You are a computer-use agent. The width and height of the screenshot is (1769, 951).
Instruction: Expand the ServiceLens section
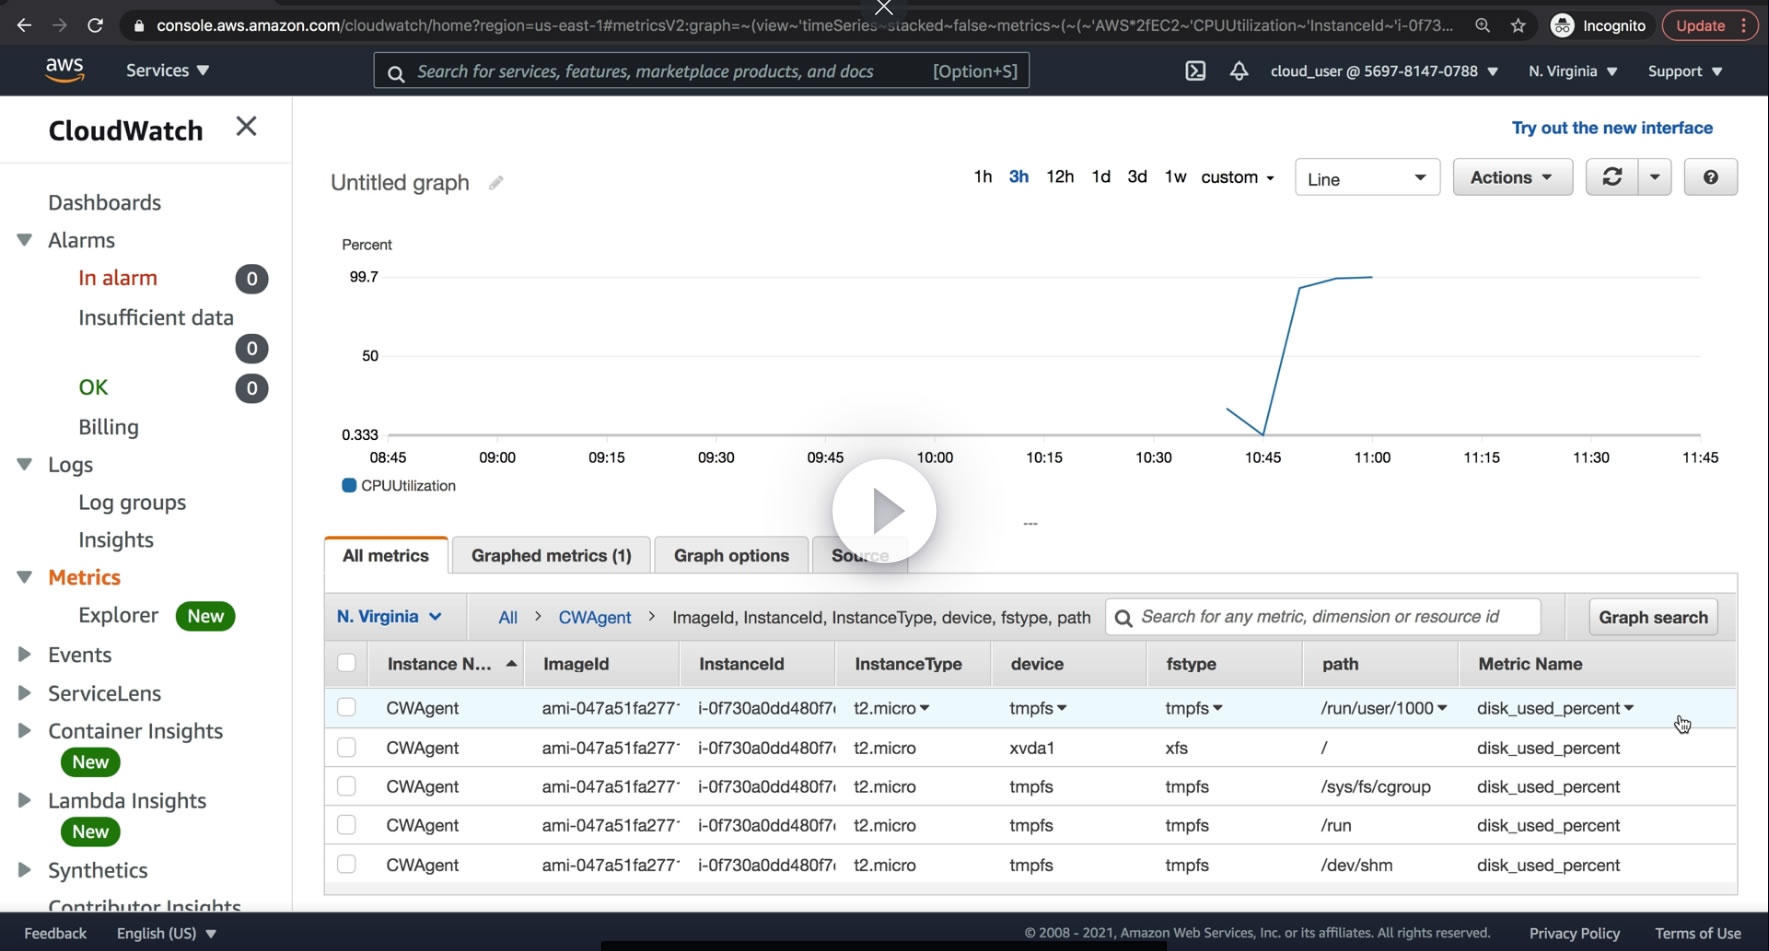(x=25, y=693)
